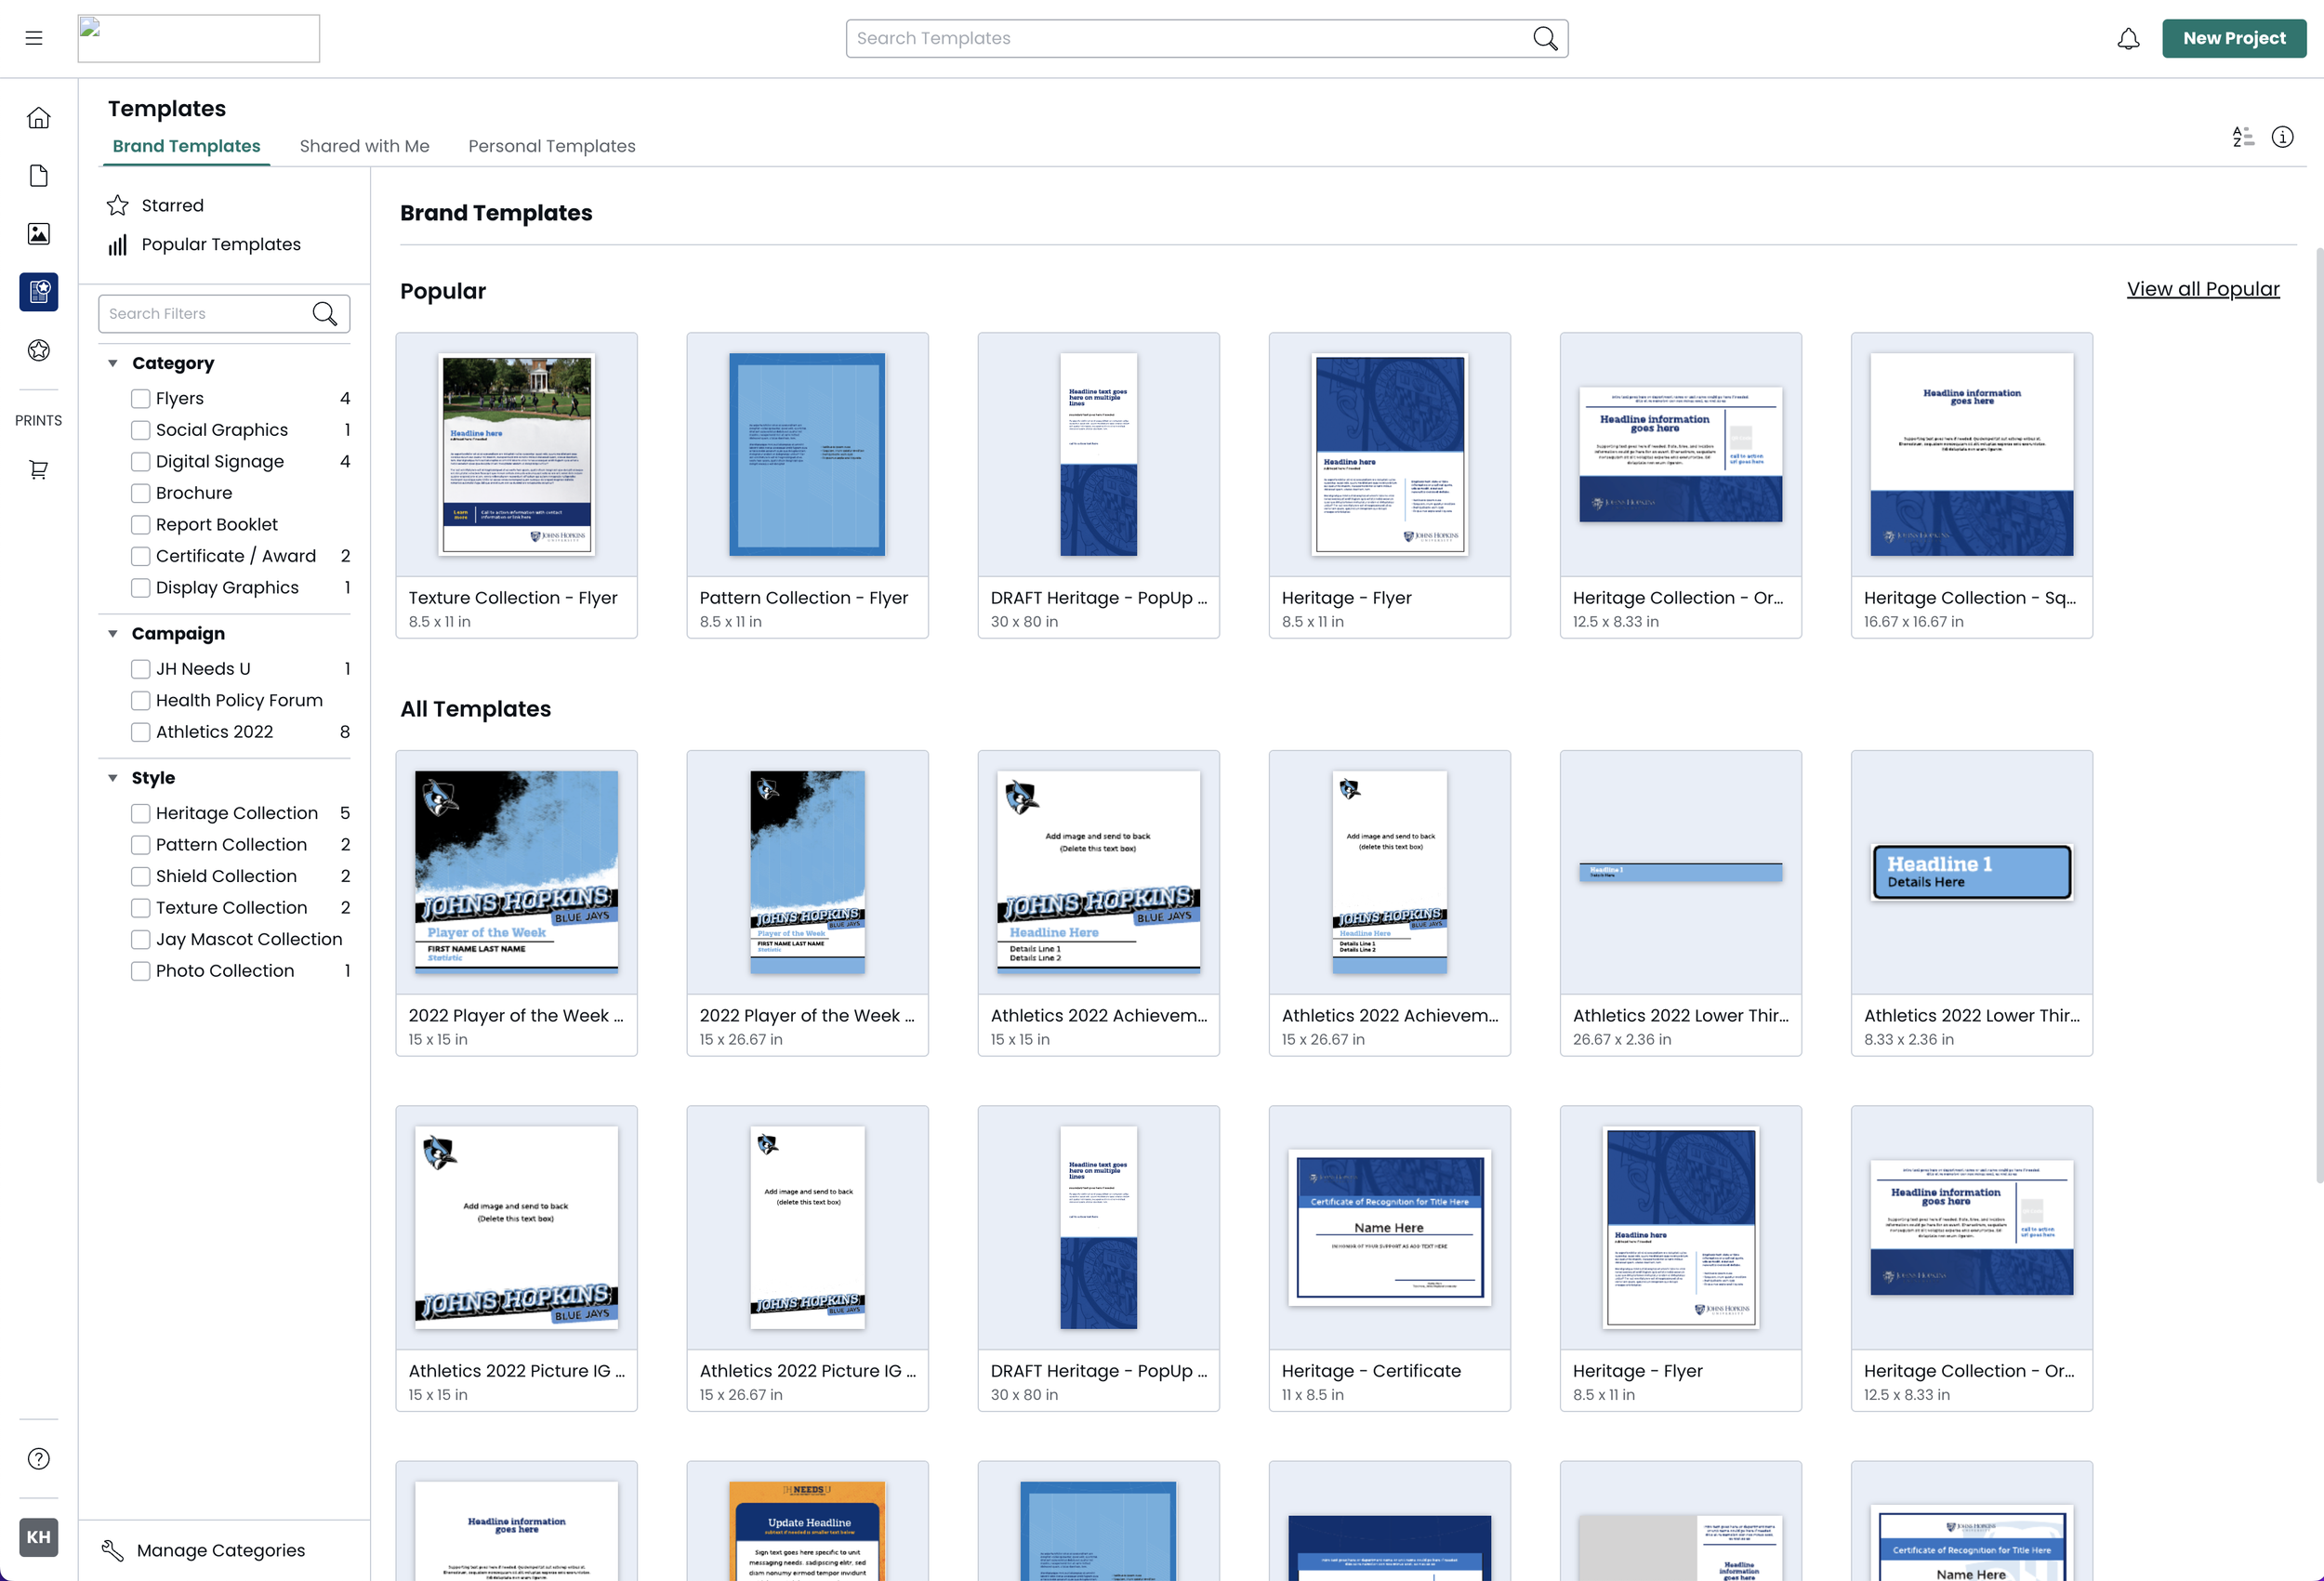This screenshot has height=1581, width=2324.
Task: Open the Images panel icon
Action: coord(38,234)
